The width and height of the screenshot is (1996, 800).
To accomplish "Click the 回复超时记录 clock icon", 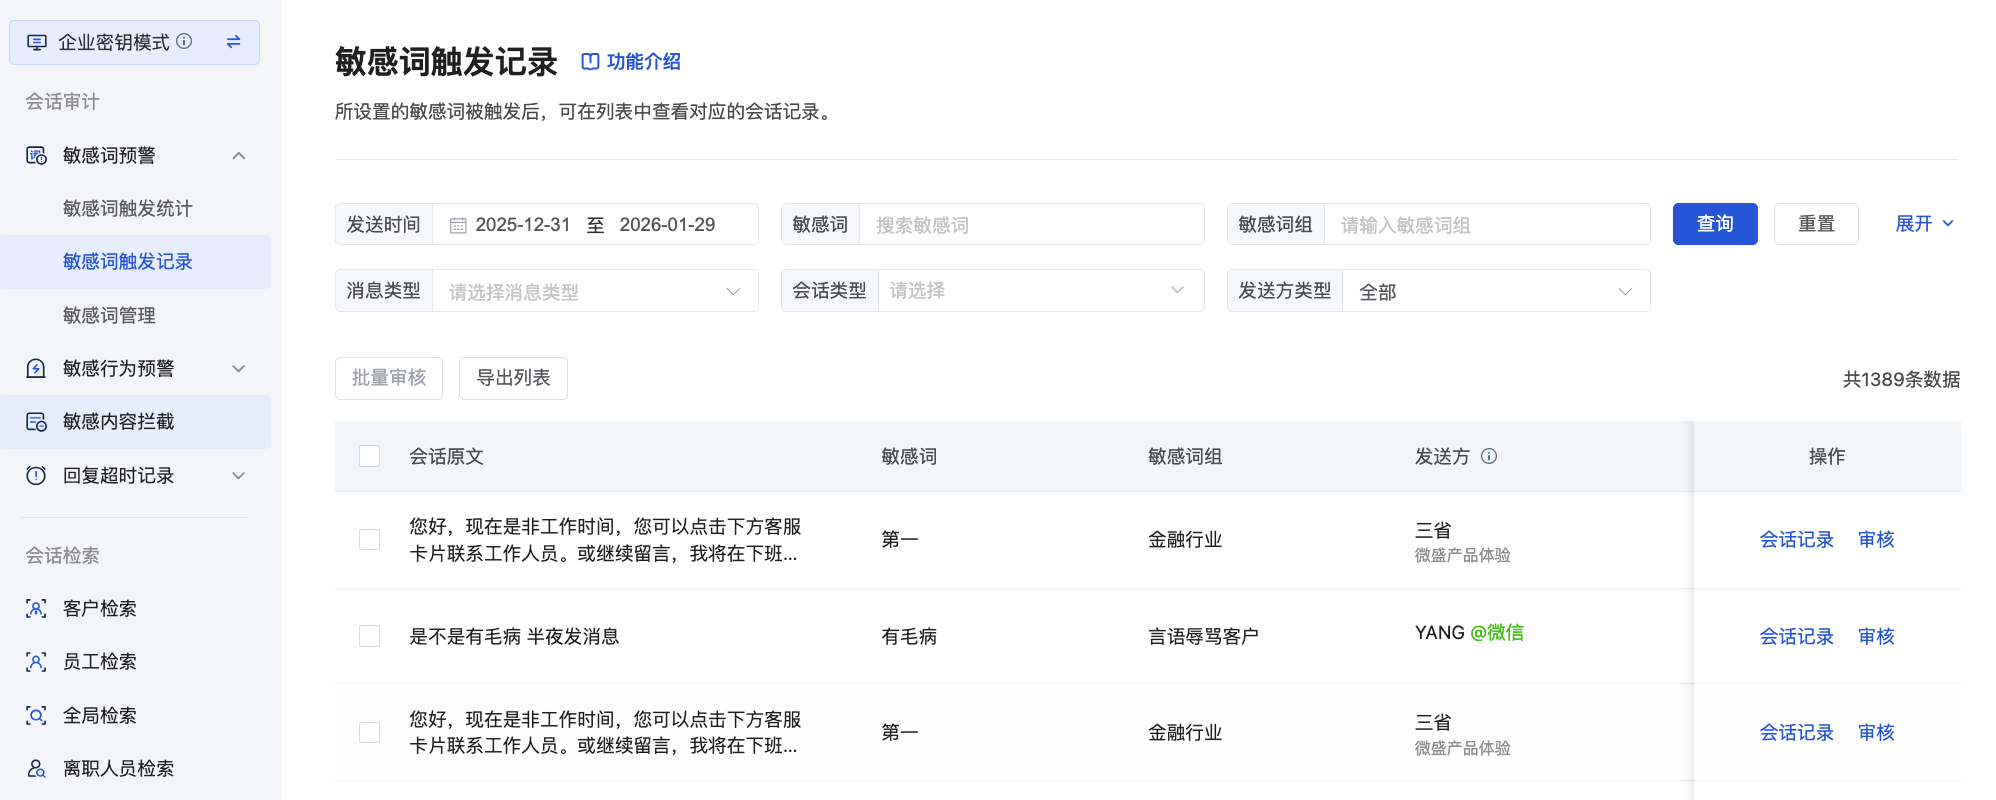I will click(x=36, y=475).
